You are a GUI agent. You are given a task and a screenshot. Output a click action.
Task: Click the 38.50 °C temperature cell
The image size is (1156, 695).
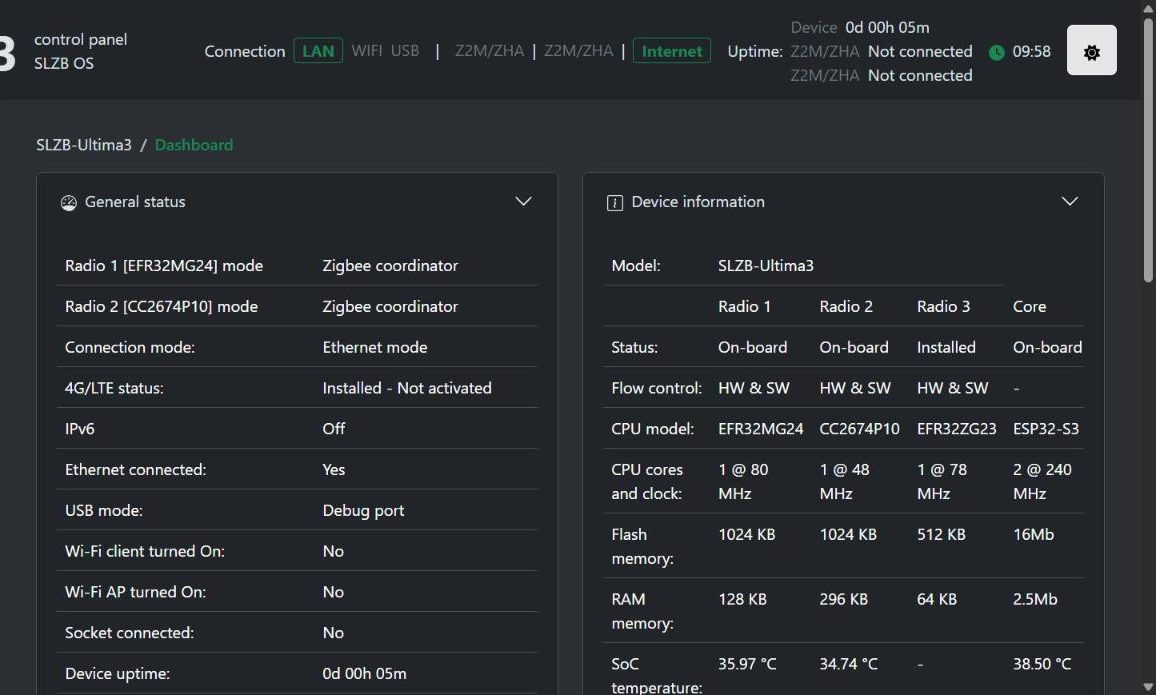click(1042, 664)
